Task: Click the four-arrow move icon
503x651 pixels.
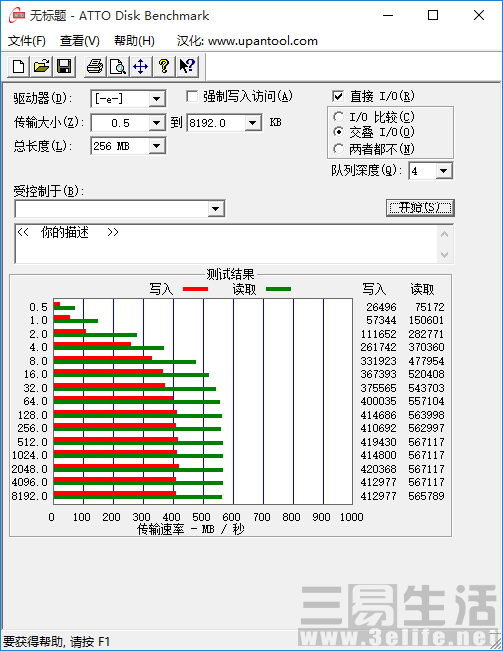Action: [141, 66]
